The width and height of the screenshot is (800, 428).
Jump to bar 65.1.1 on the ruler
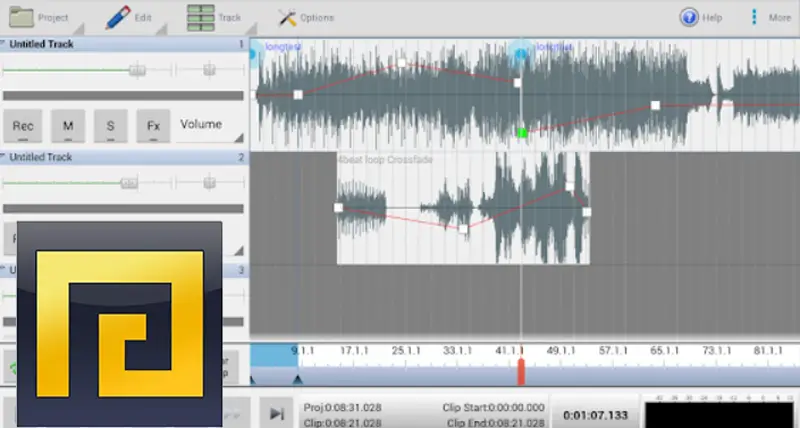pyautogui.click(x=665, y=351)
